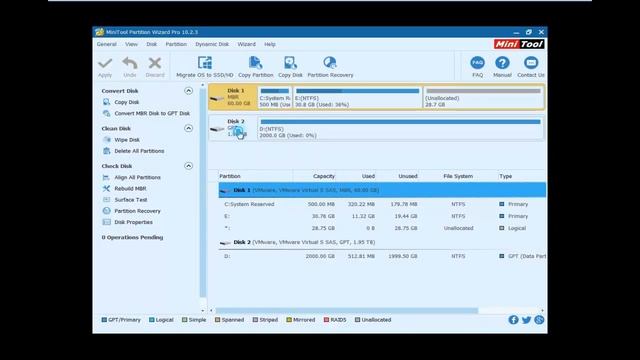Open the Help menu
640x360 pixels.
pyautogui.click(x=270, y=44)
